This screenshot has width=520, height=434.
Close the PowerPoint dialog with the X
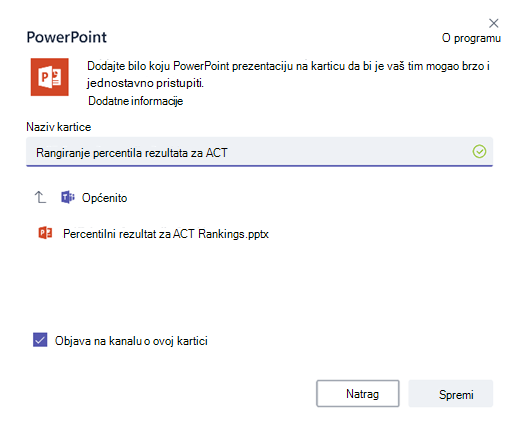tap(493, 23)
